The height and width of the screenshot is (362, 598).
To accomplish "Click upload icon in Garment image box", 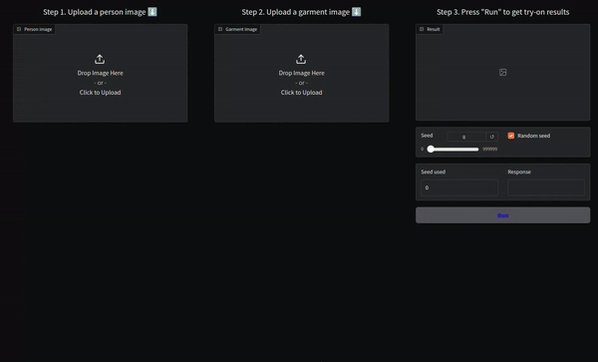I will [x=301, y=59].
